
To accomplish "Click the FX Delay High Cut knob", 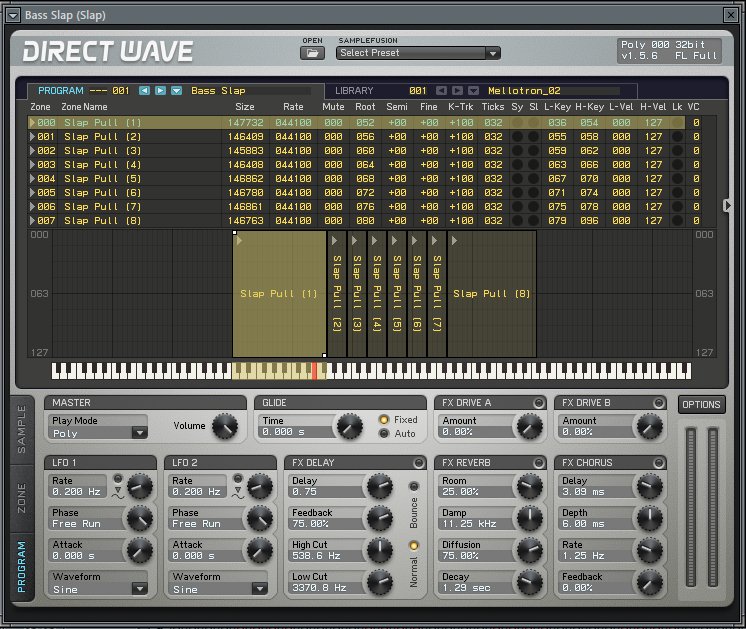I will [380, 550].
